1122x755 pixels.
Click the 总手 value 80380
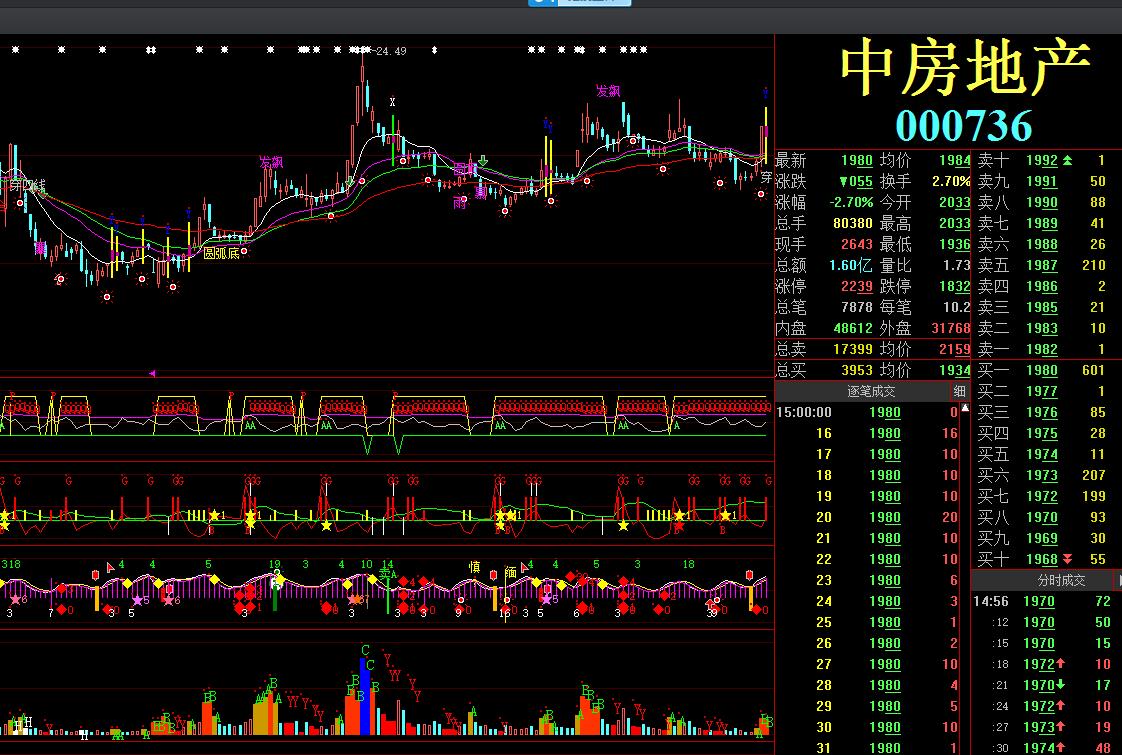tap(853, 223)
